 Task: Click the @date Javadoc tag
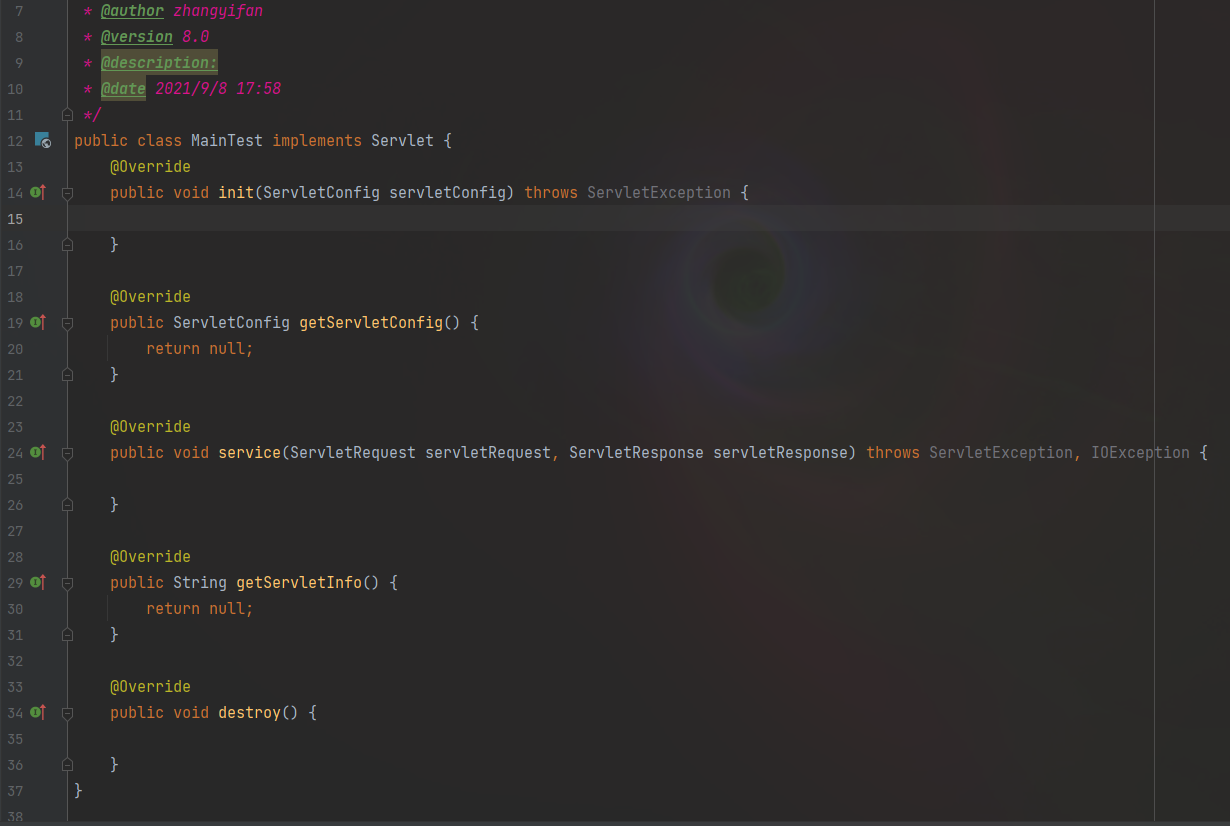(123, 88)
